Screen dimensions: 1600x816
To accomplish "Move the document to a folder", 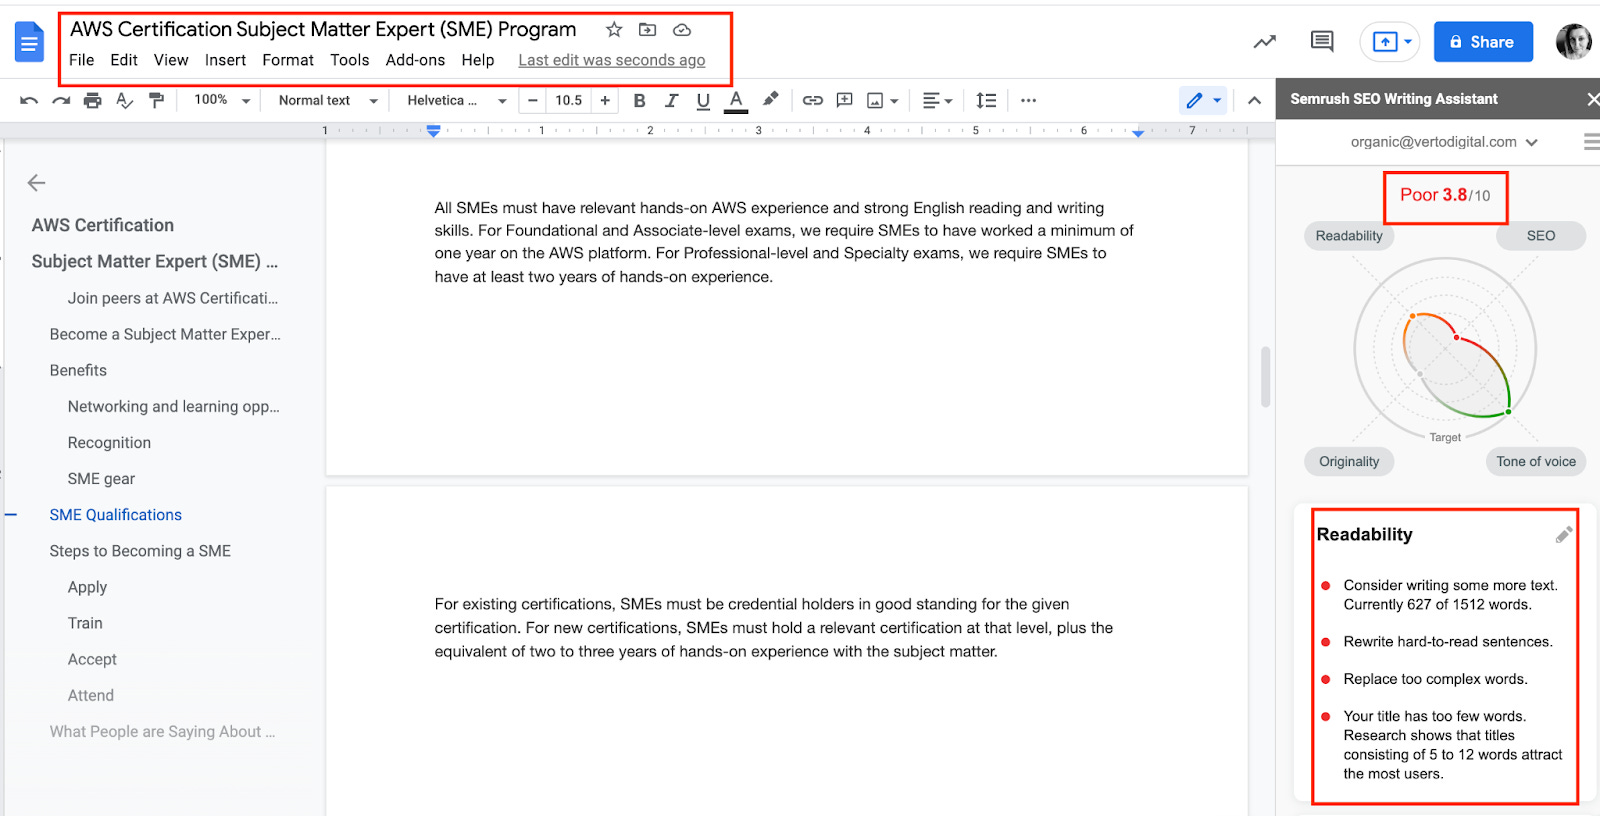I will tap(648, 30).
